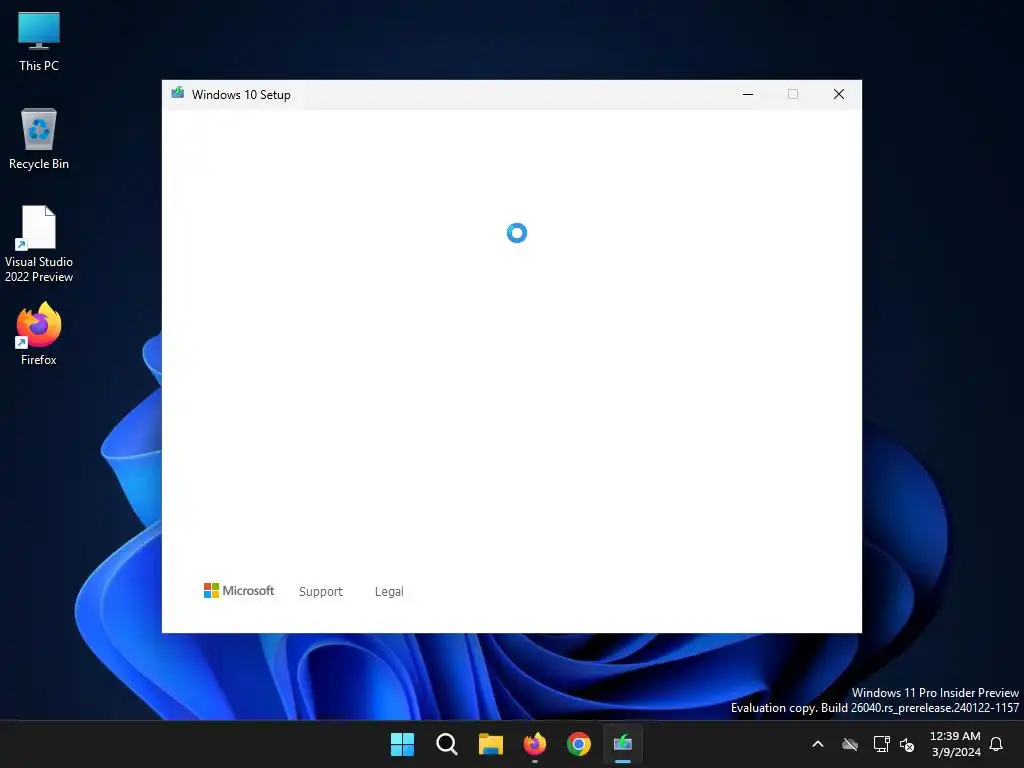
Task: Select the Recycle Bin desktop icon
Action: point(39,139)
